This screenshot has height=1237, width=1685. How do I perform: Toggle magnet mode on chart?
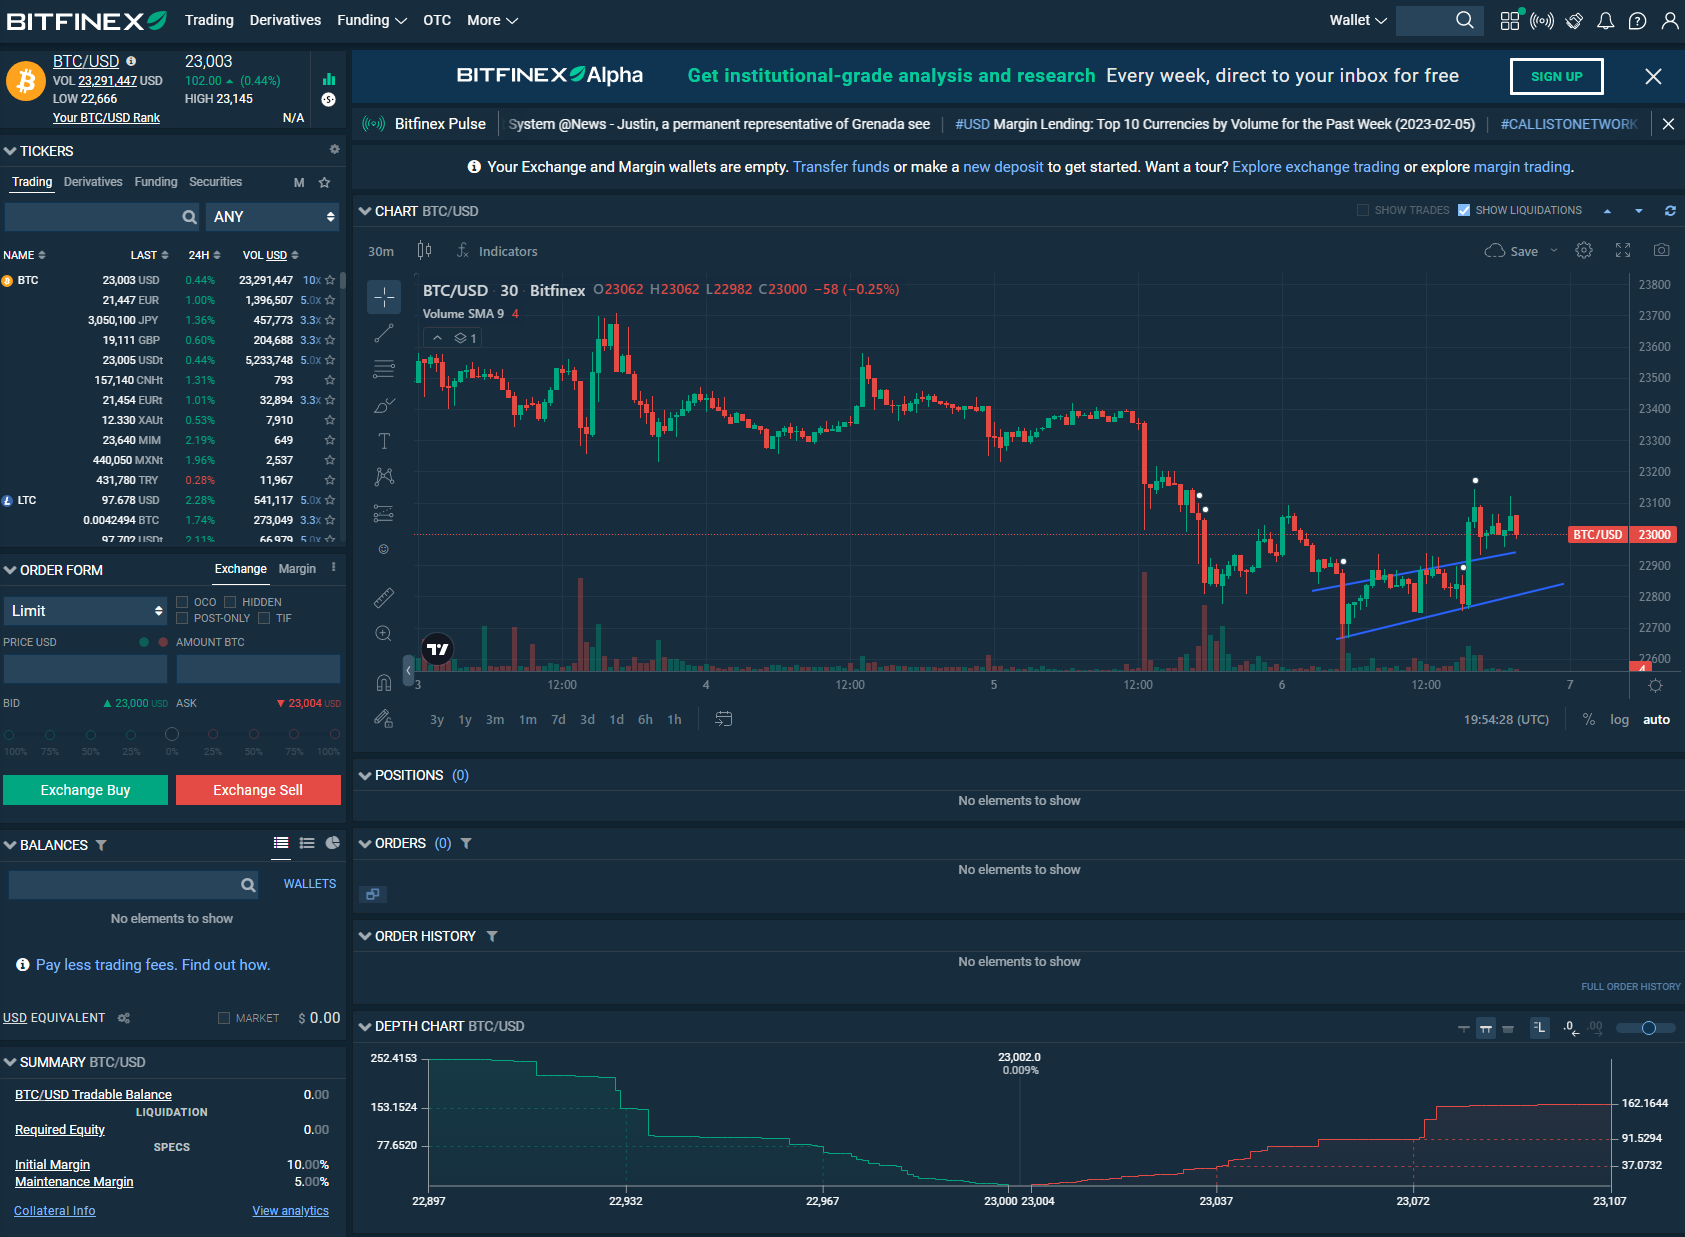tap(384, 683)
